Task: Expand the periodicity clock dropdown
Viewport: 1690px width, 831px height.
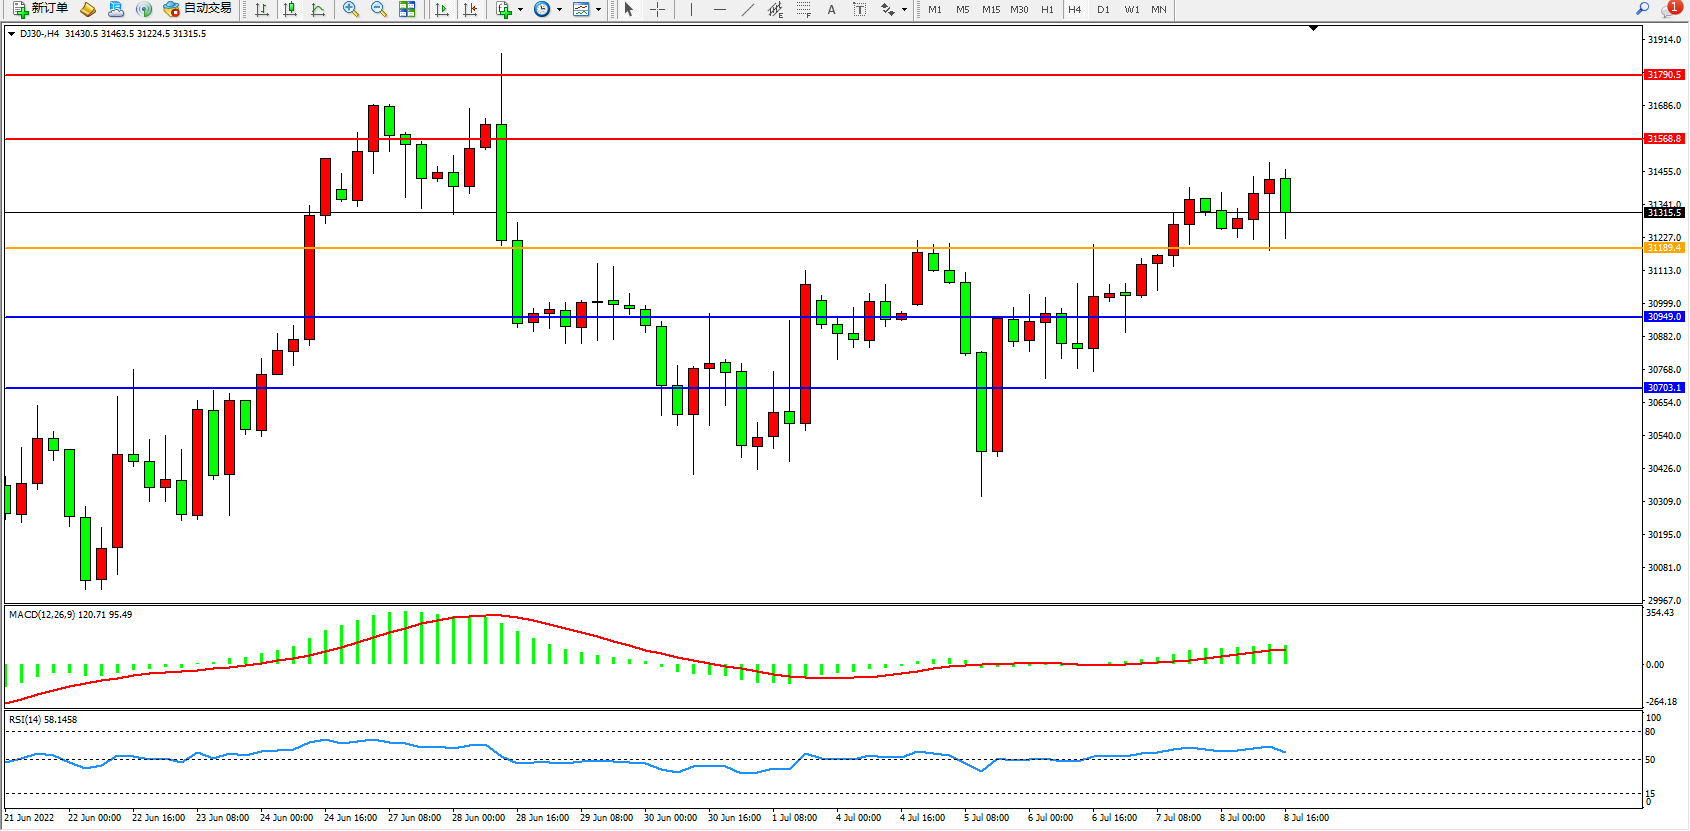Action: pos(559,10)
